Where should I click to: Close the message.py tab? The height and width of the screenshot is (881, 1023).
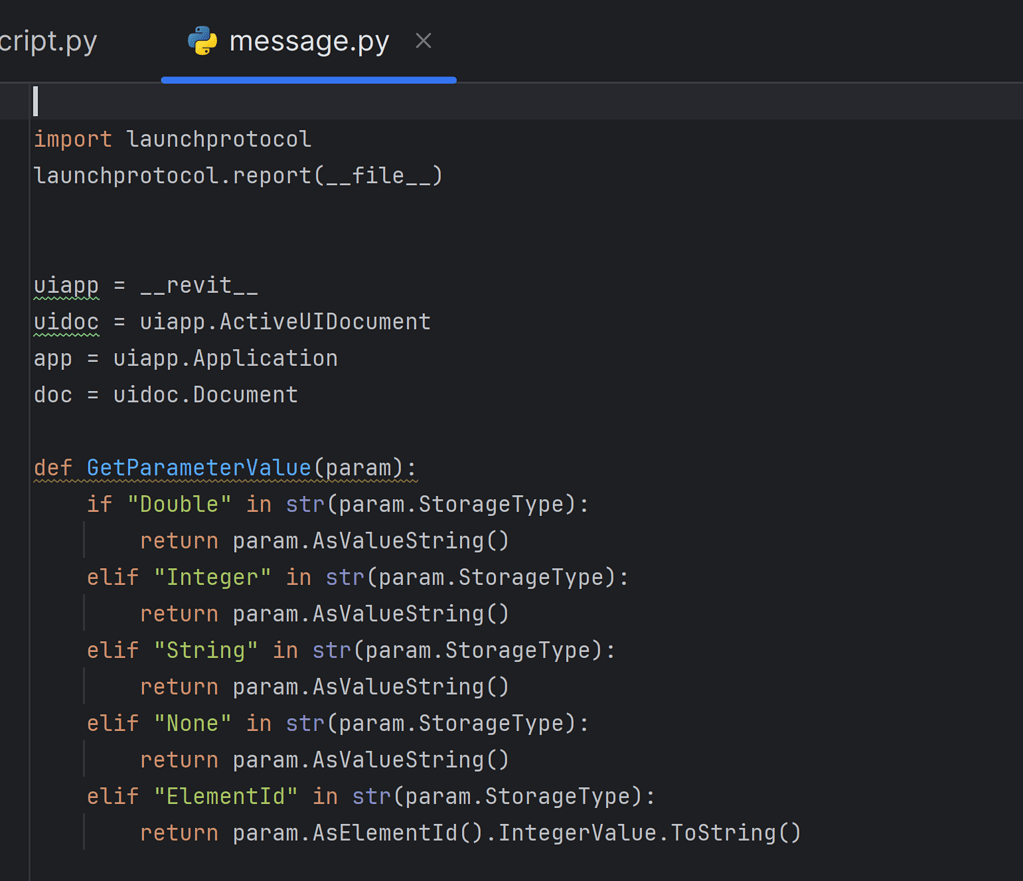(x=423, y=41)
